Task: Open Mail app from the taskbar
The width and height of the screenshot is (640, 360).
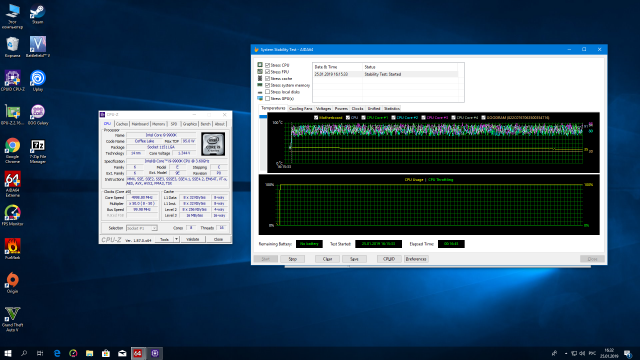Action: point(122,353)
